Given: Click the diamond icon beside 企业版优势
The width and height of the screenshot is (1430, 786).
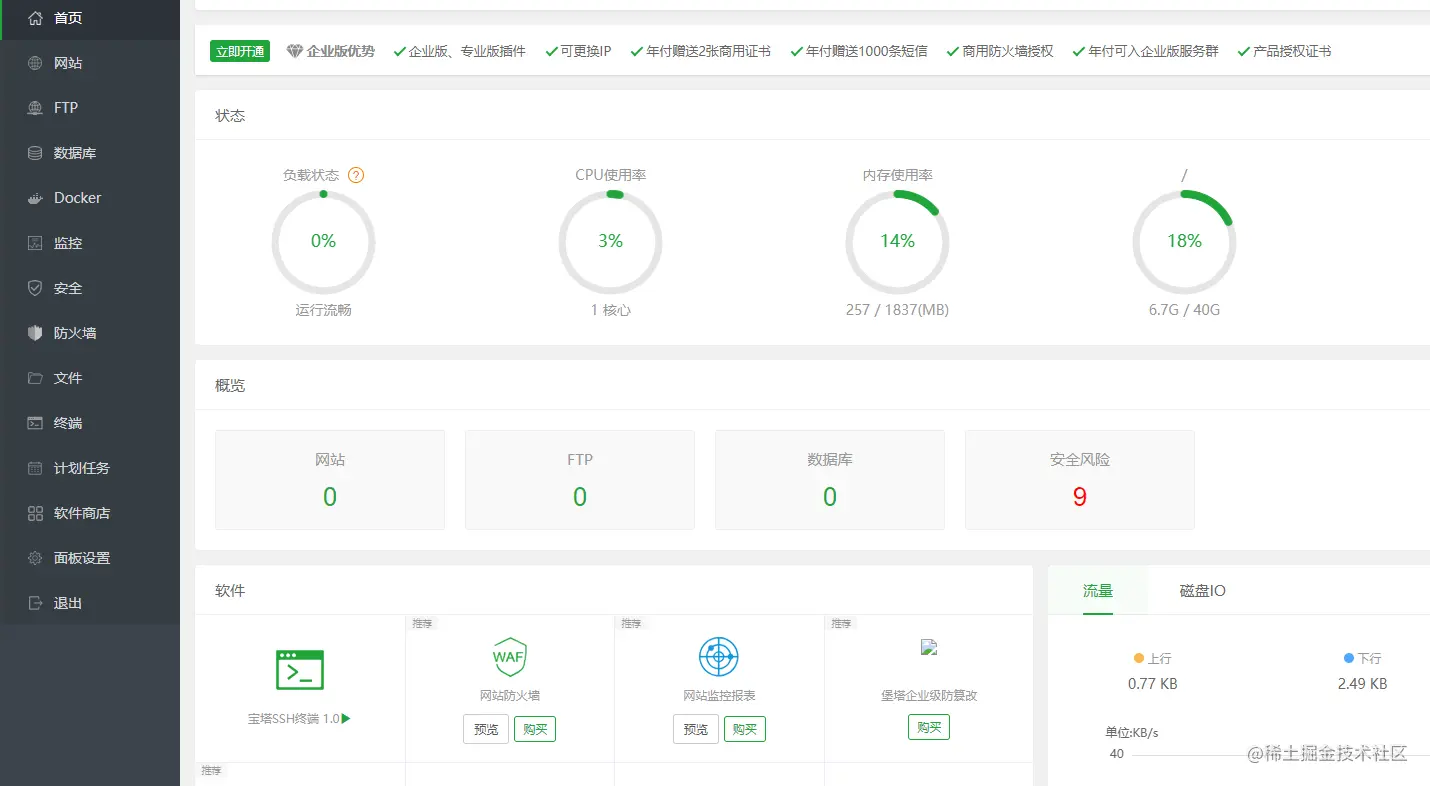Looking at the screenshot, I should tap(294, 51).
